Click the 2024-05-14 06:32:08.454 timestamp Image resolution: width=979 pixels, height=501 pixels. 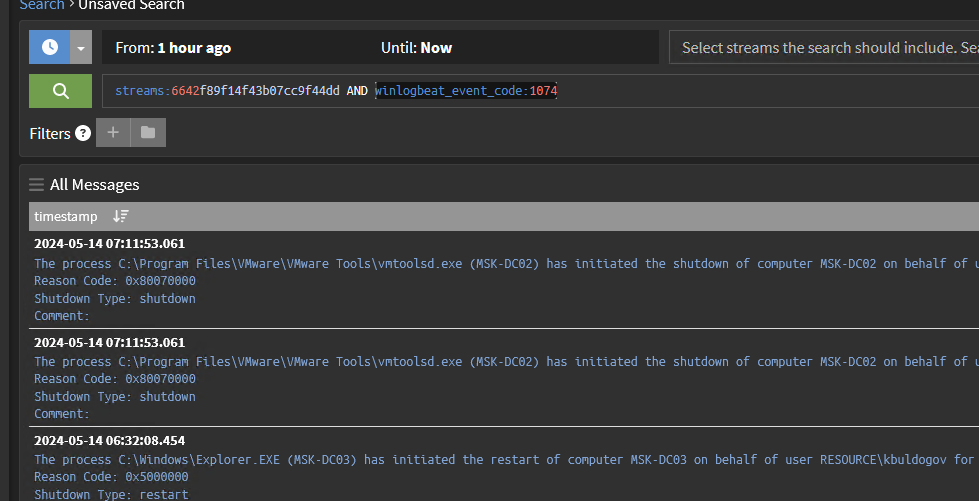[109, 440]
